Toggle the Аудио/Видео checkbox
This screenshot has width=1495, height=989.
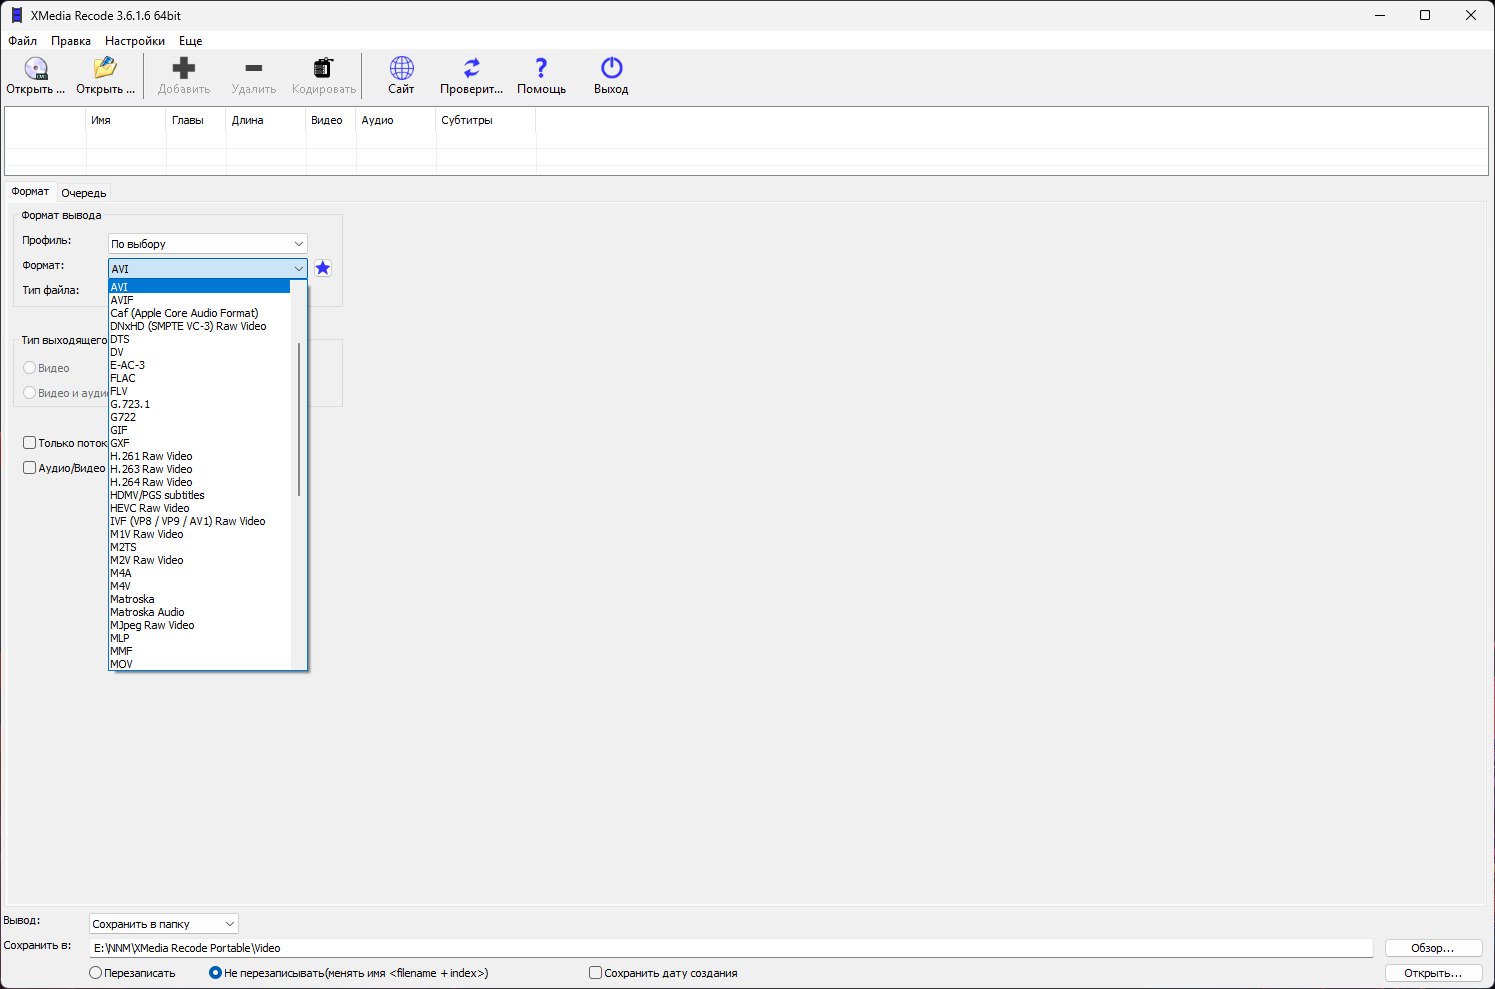pyautogui.click(x=30, y=468)
